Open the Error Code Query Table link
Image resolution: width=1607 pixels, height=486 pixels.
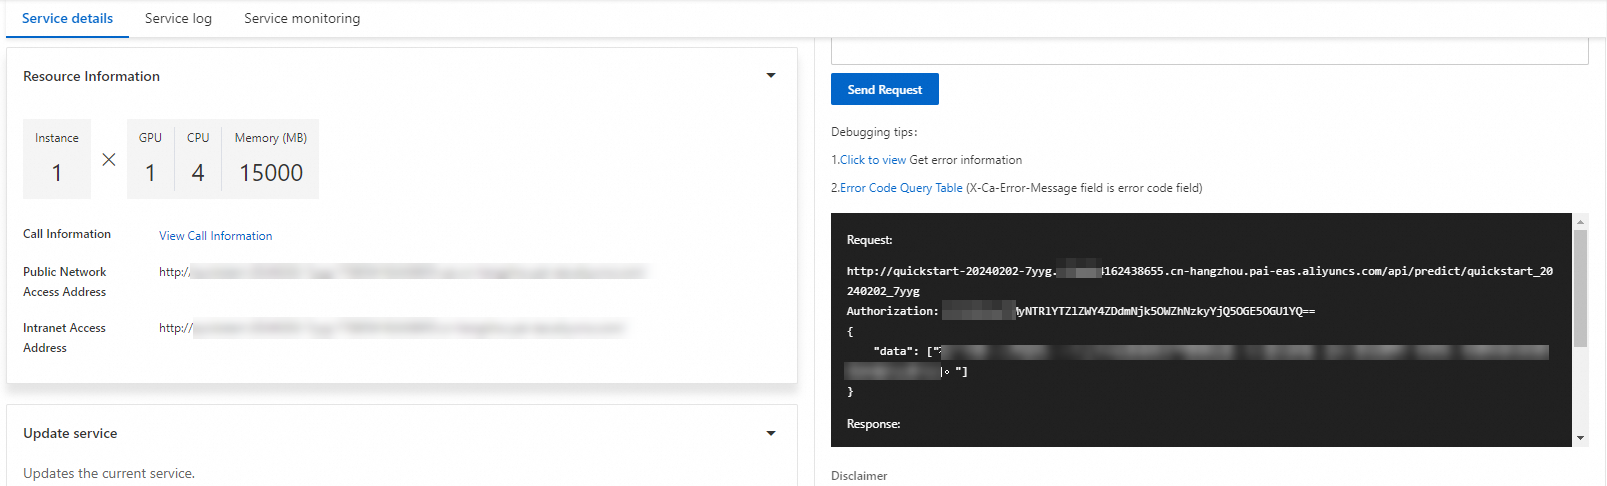901,188
